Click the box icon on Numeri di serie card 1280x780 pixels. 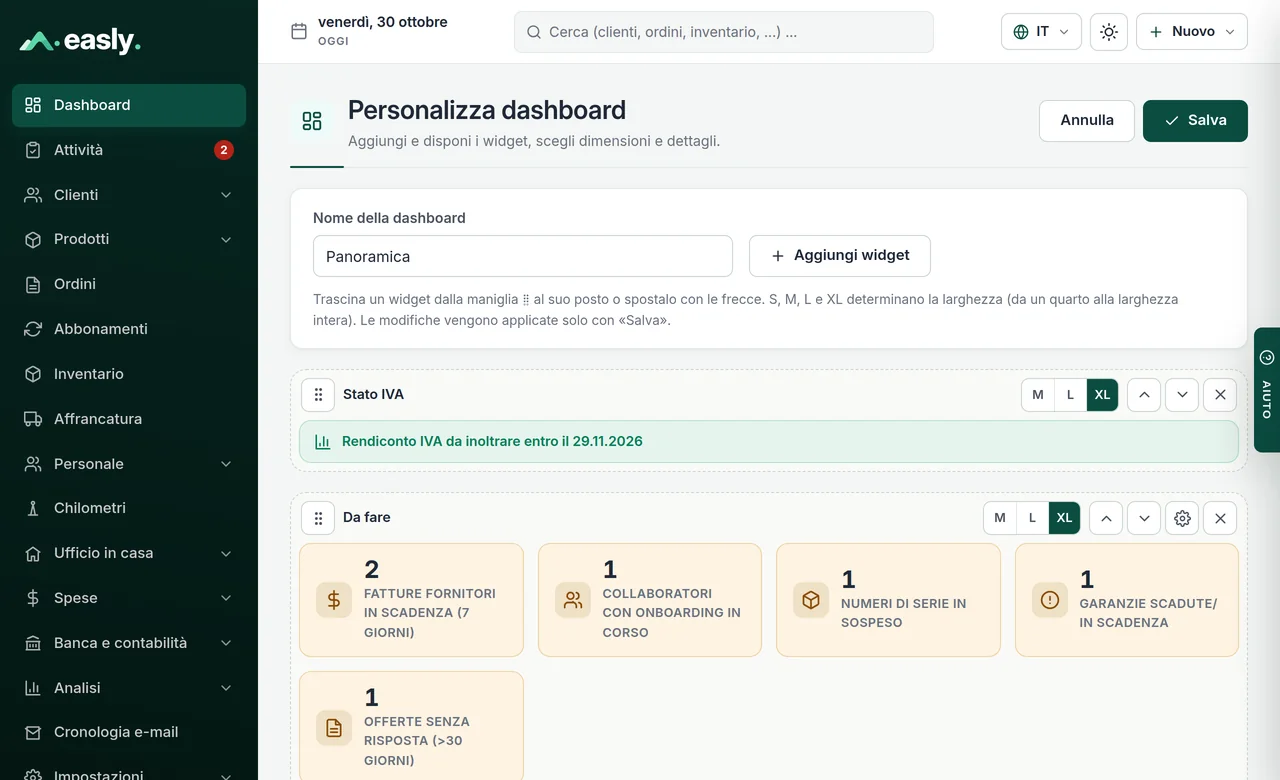(x=811, y=600)
